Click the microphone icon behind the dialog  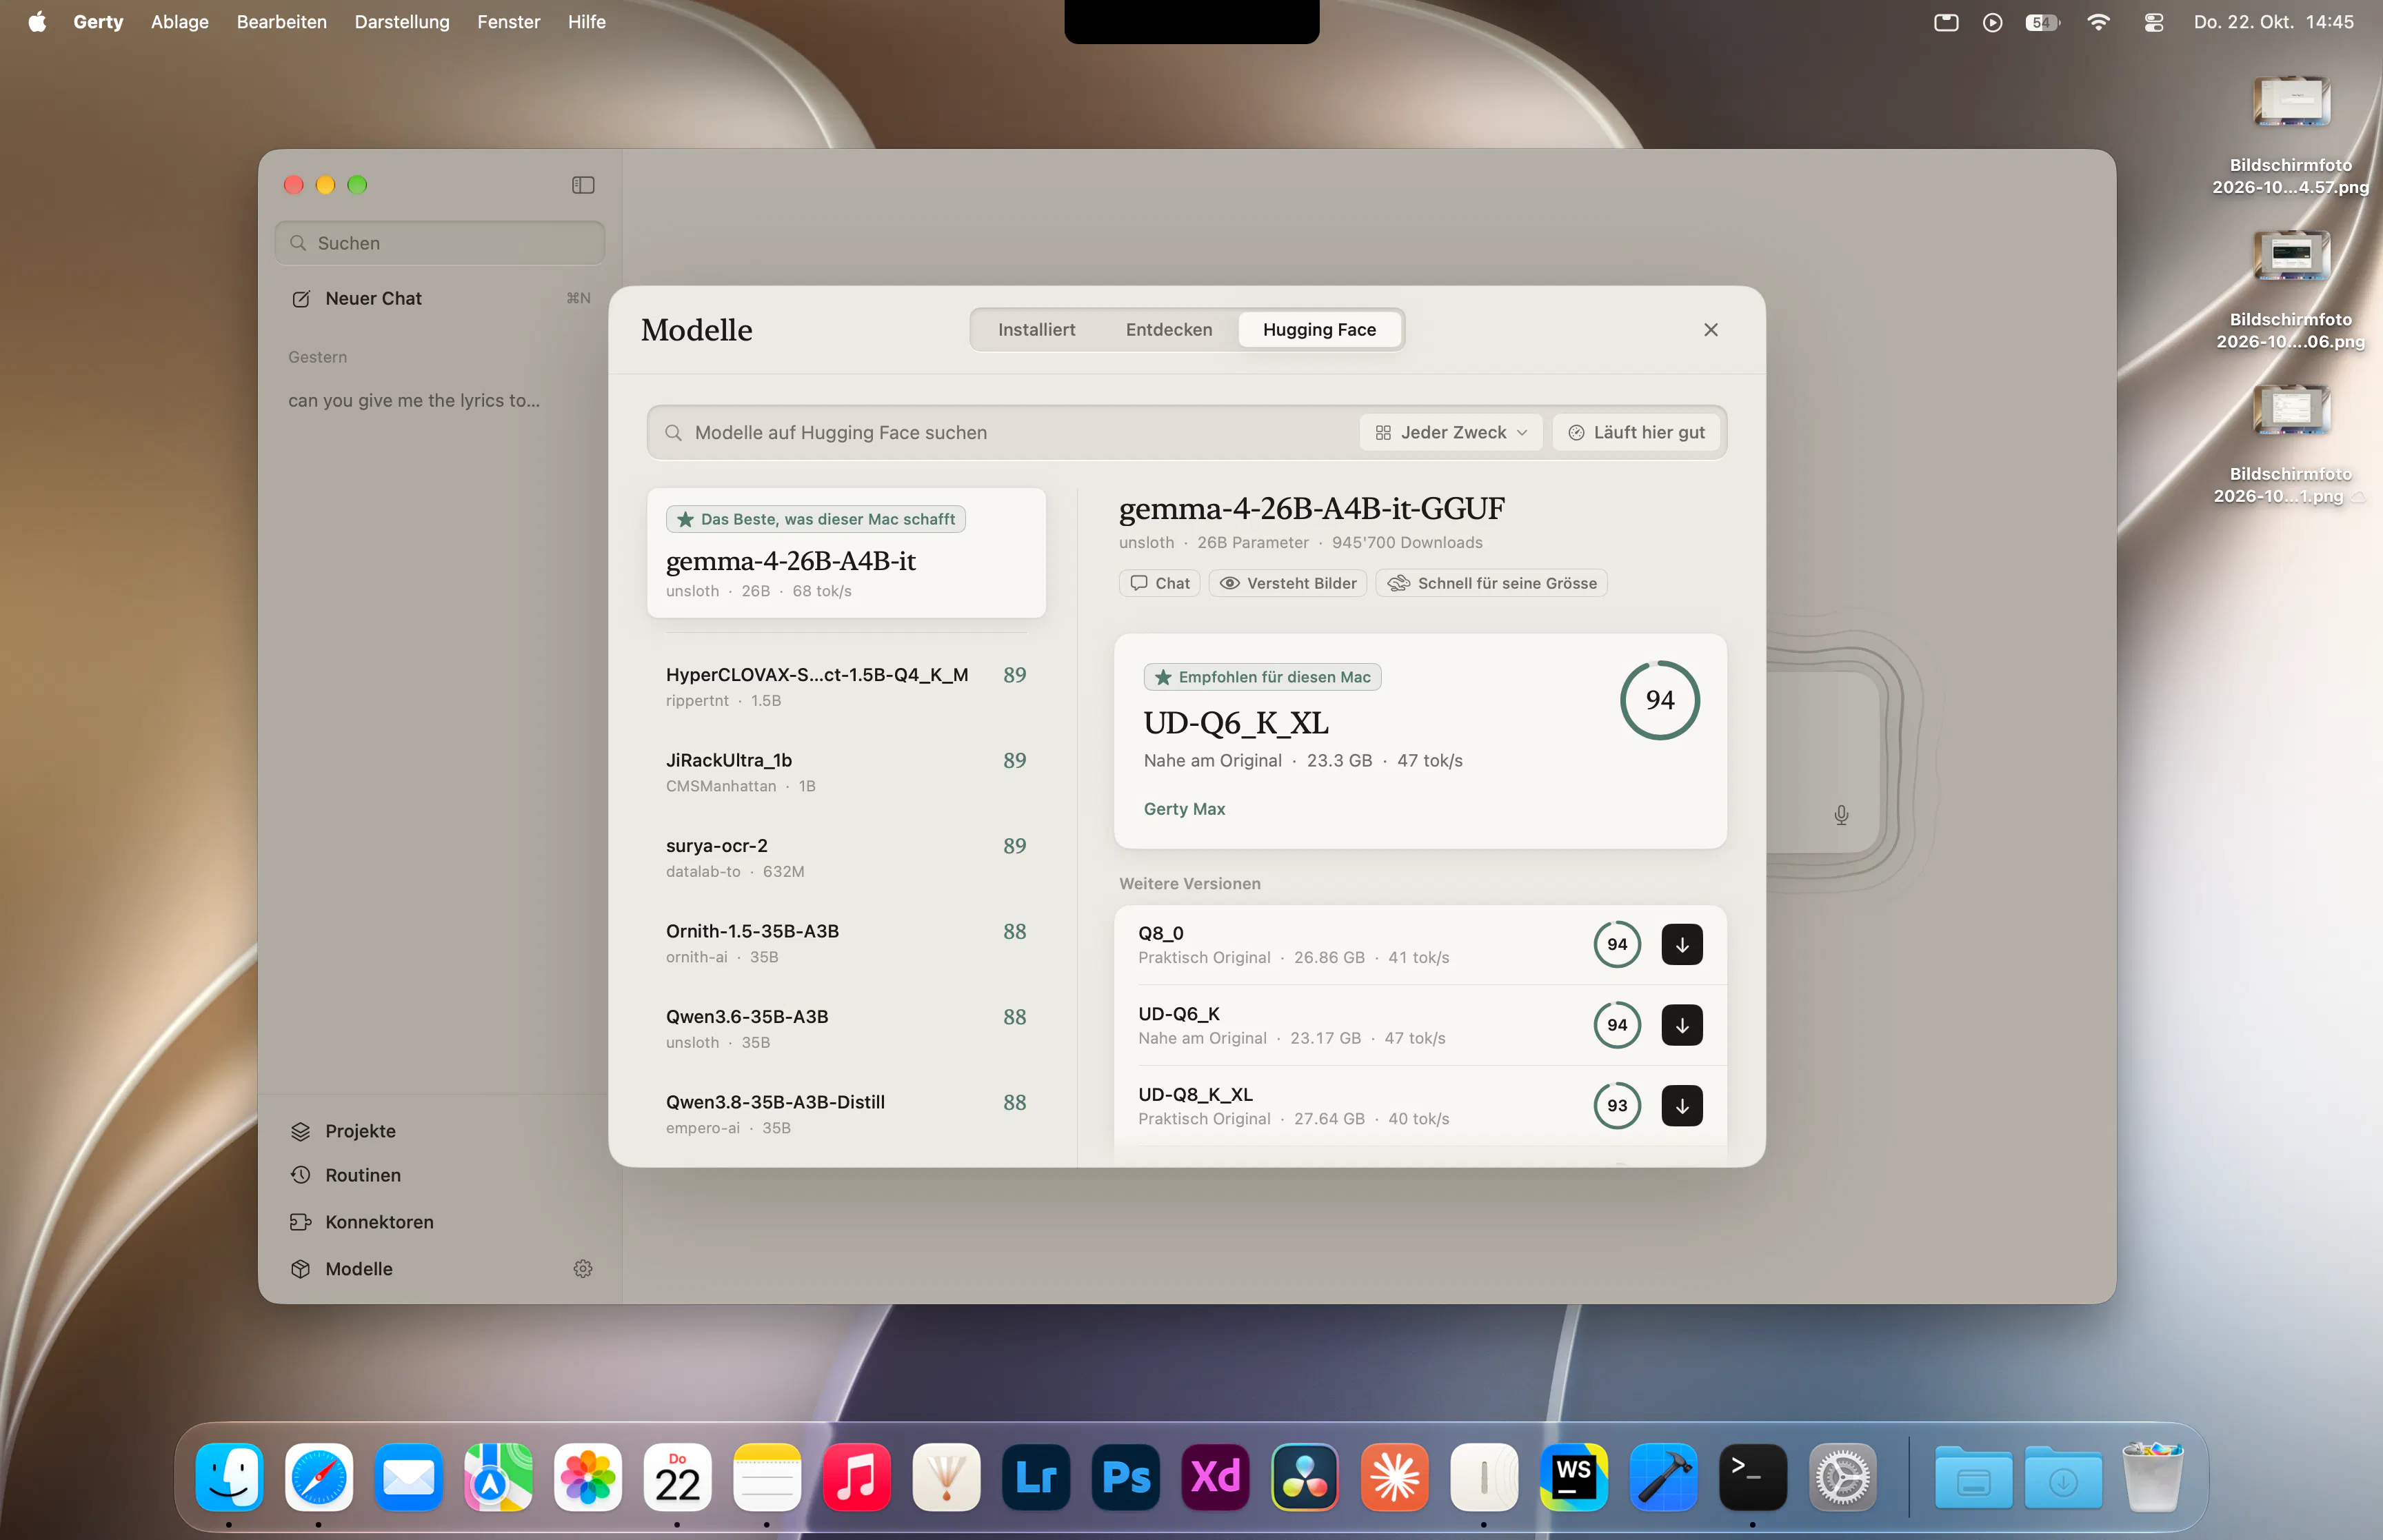[x=1841, y=815]
